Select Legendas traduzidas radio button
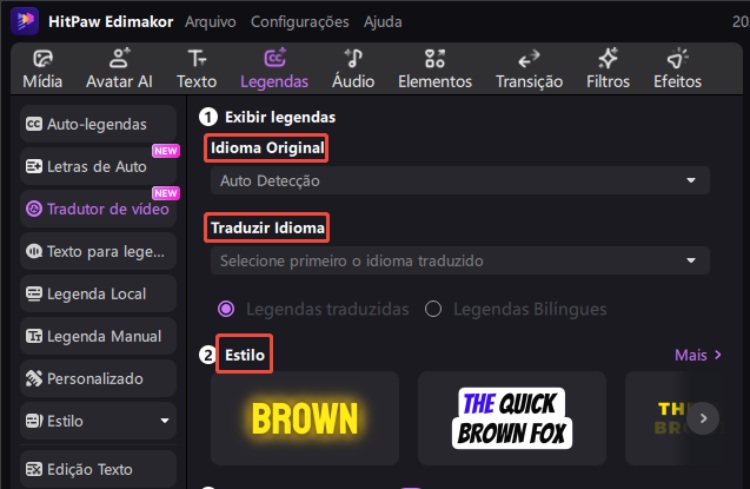This screenshot has height=489, width=750. 226,309
